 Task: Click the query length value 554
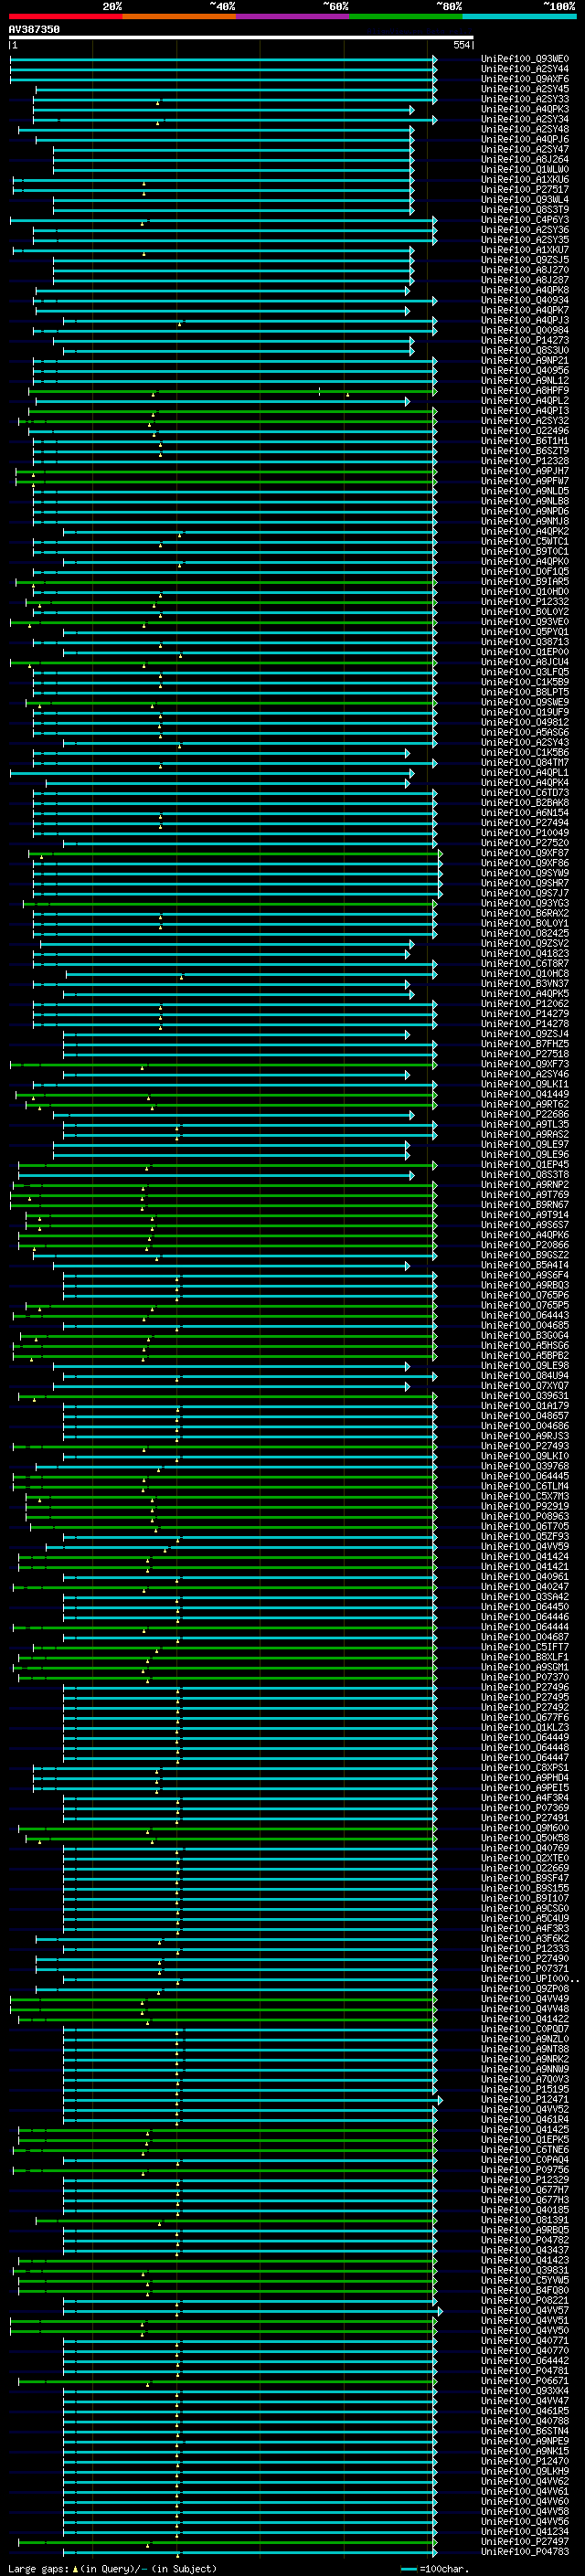[x=461, y=45]
